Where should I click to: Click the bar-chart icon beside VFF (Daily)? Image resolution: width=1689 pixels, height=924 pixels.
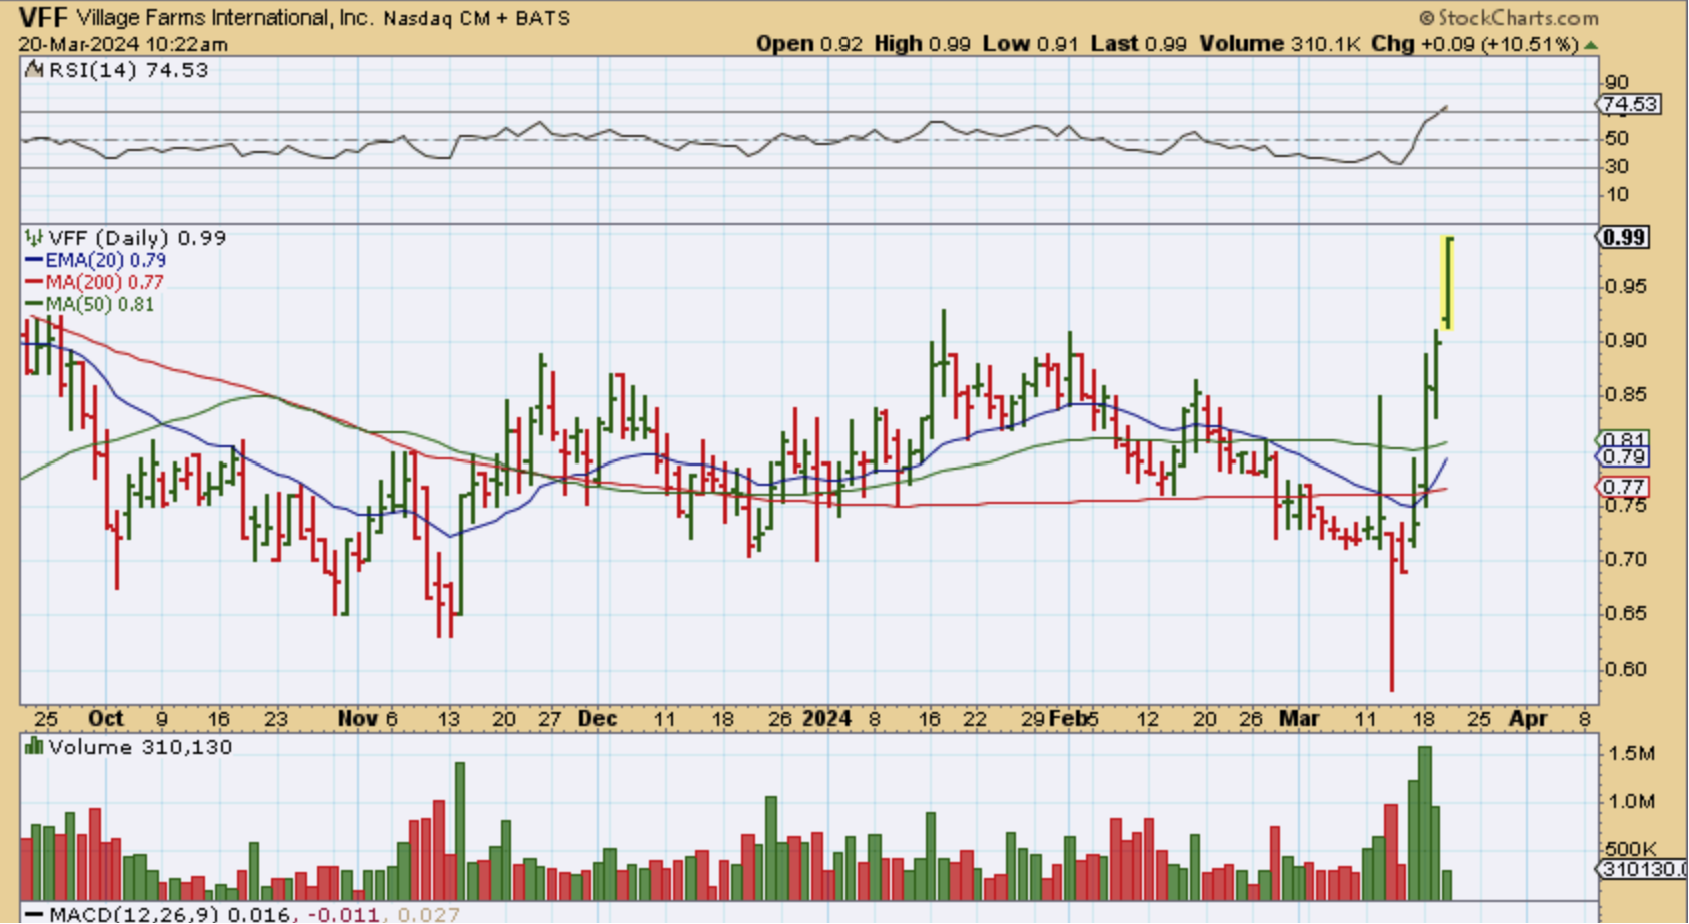pyautogui.click(x=34, y=238)
